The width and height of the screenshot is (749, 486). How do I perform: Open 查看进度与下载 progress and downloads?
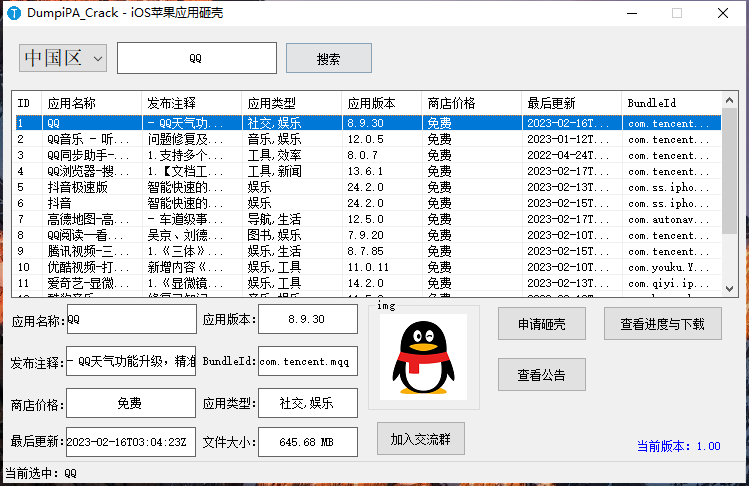pos(663,324)
